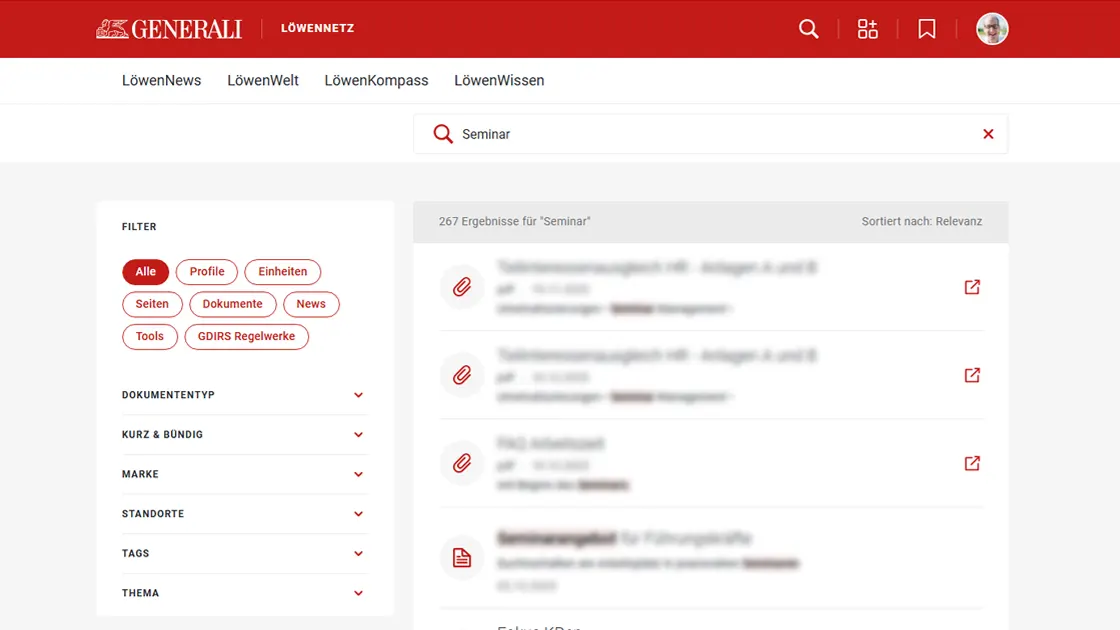Clear the Seminar search with the X
1120x630 pixels.
[x=988, y=133]
